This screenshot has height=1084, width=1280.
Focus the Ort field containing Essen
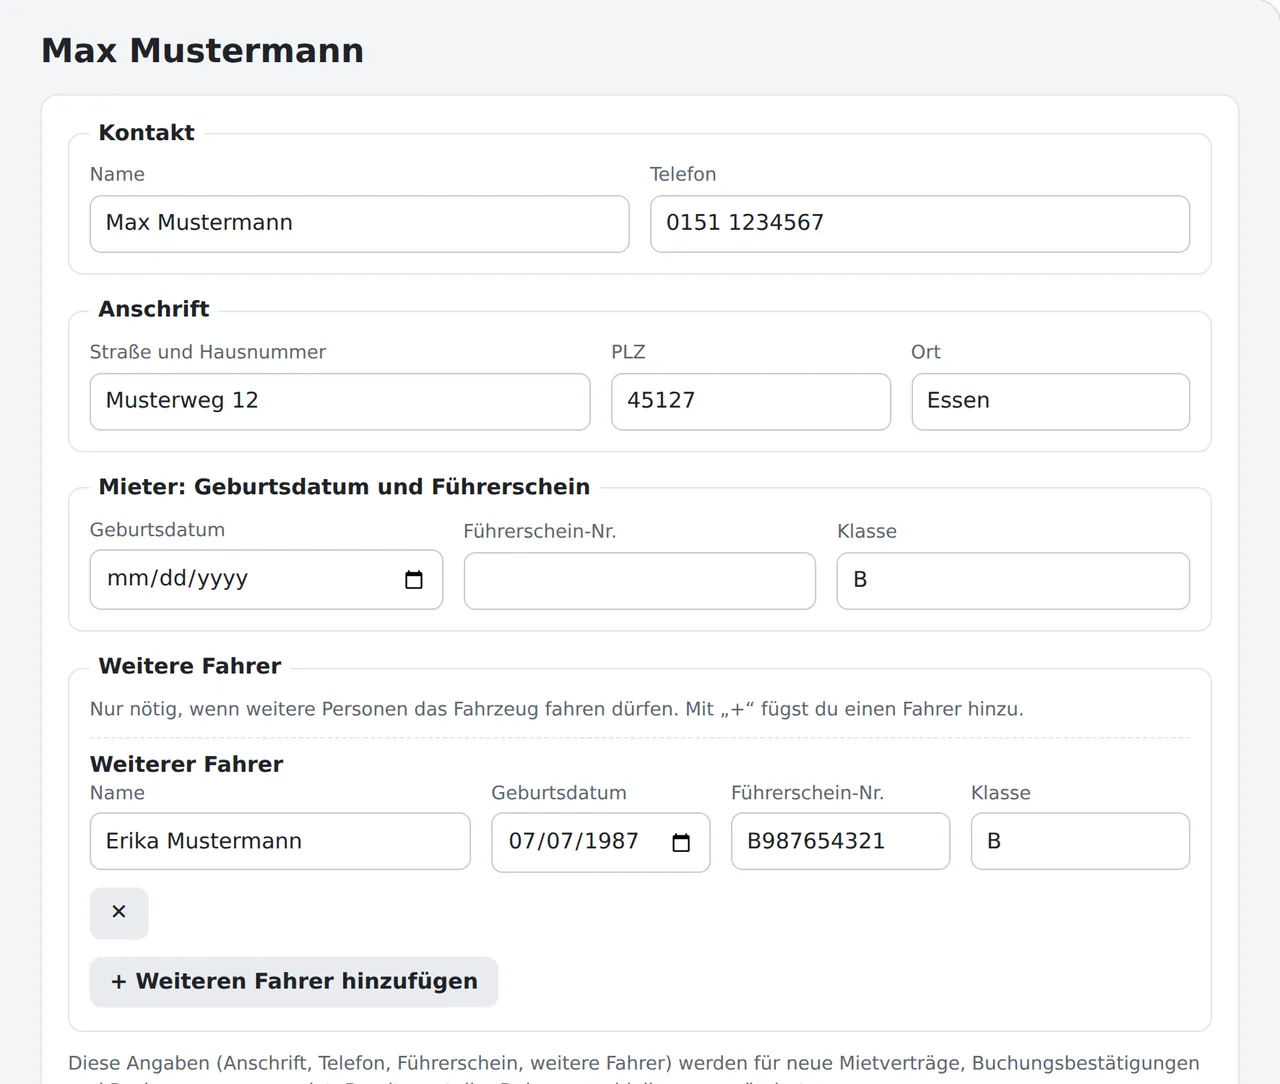click(1051, 402)
